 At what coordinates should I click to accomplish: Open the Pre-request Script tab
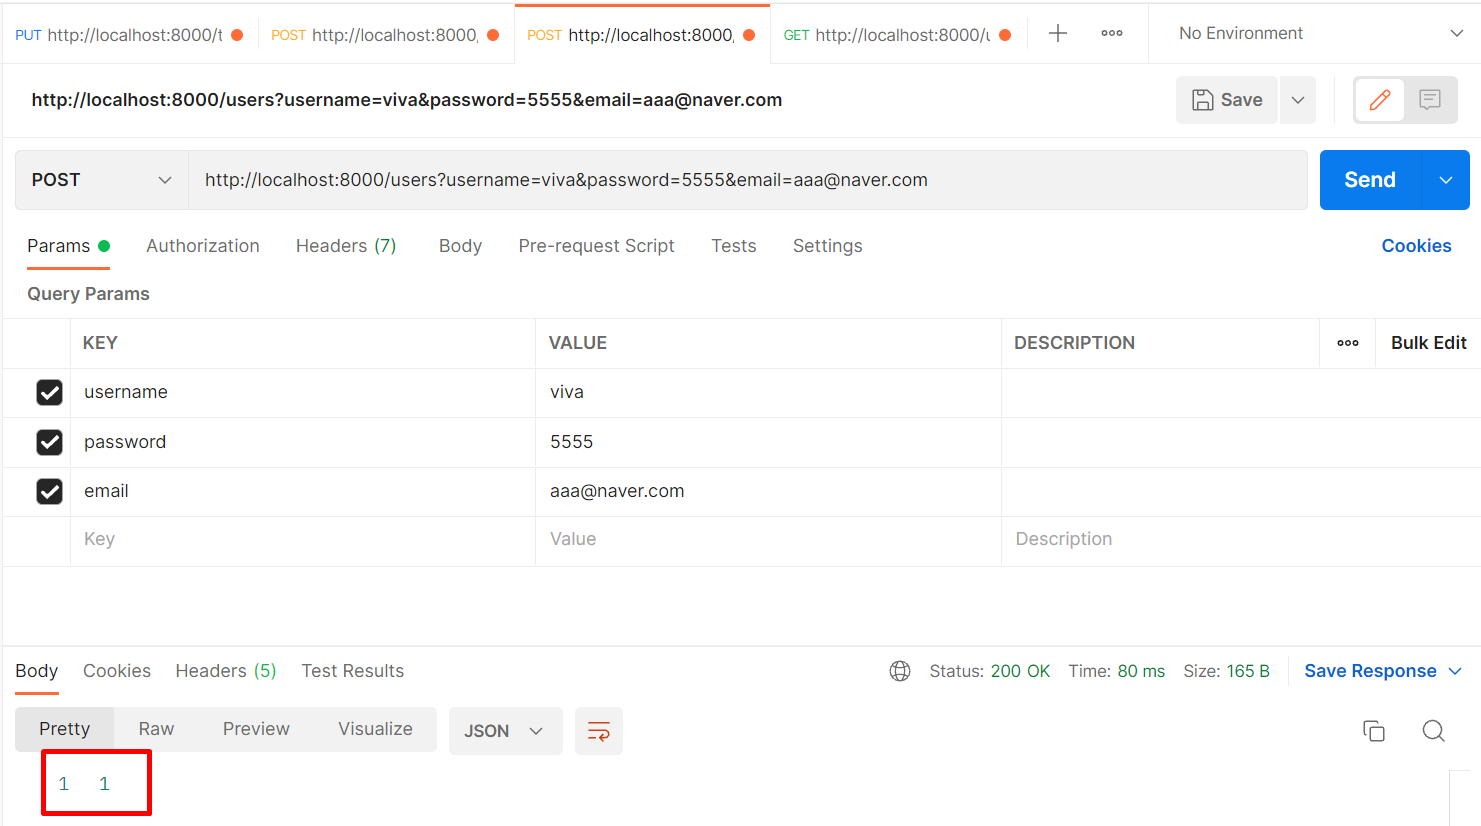pos(596,246)
